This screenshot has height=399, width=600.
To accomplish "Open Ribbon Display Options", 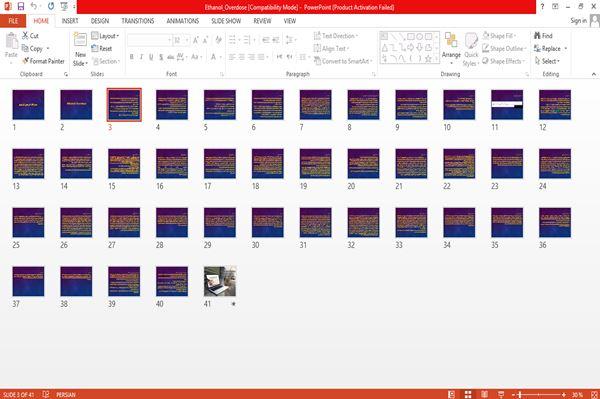I will pos(555,7).
